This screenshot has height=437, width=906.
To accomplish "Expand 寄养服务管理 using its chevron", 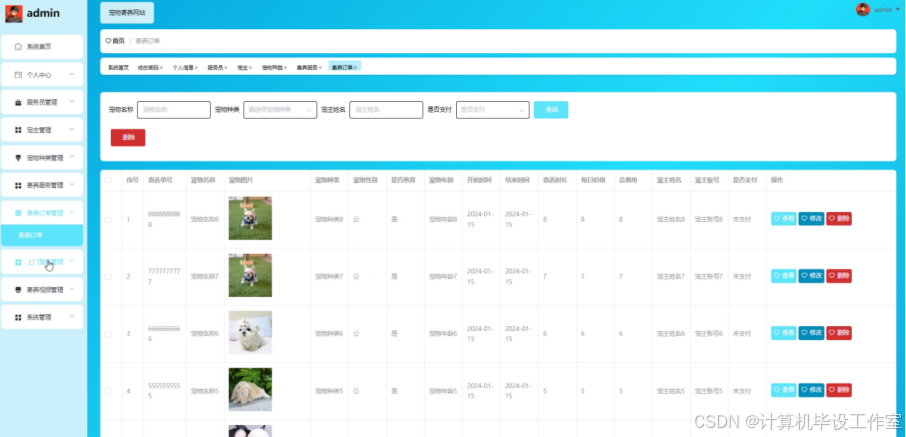I will (x=72, y=185).
